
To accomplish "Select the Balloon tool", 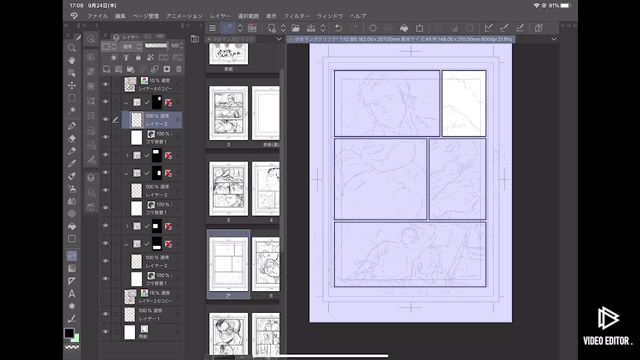I will coord(72,306).
